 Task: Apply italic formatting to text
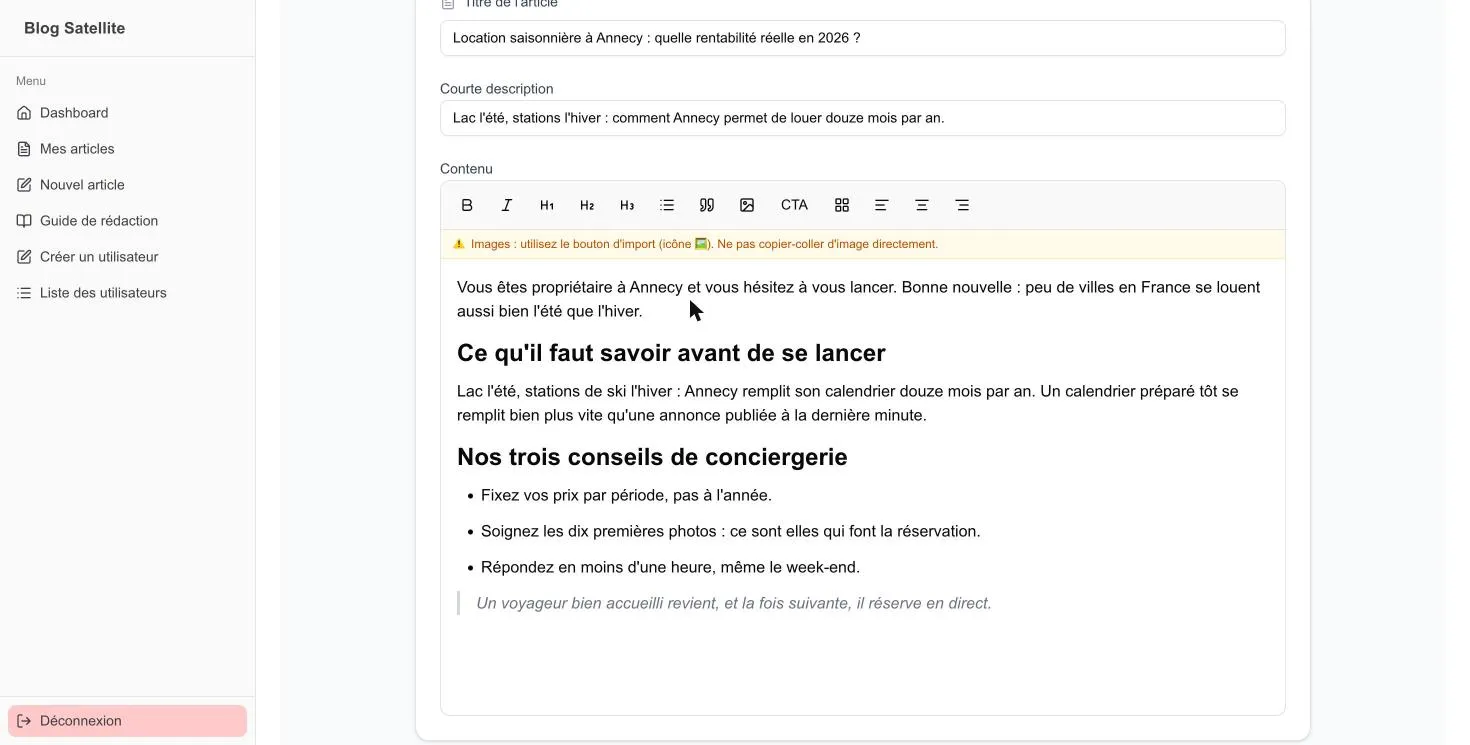[507, 205]
